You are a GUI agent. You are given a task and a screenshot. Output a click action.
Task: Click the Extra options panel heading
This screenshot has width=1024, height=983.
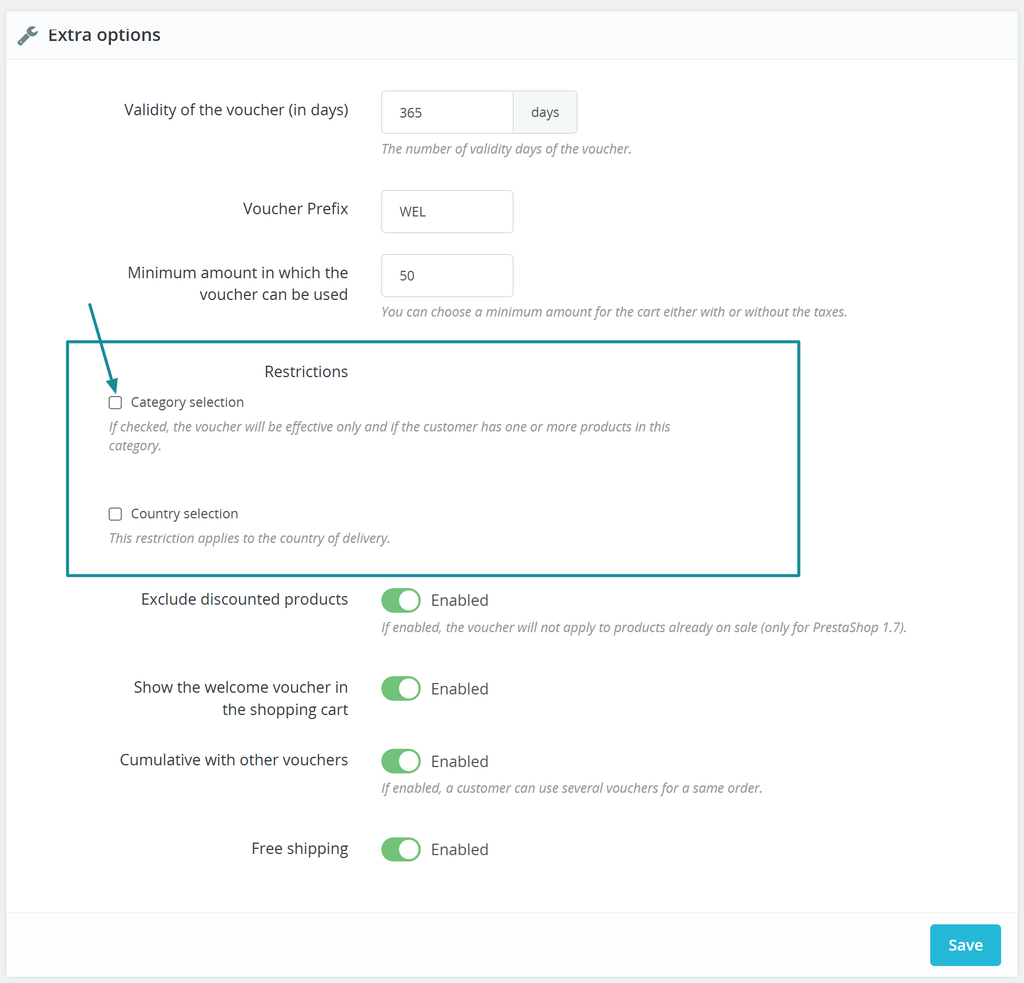click(x=104, y=35)
